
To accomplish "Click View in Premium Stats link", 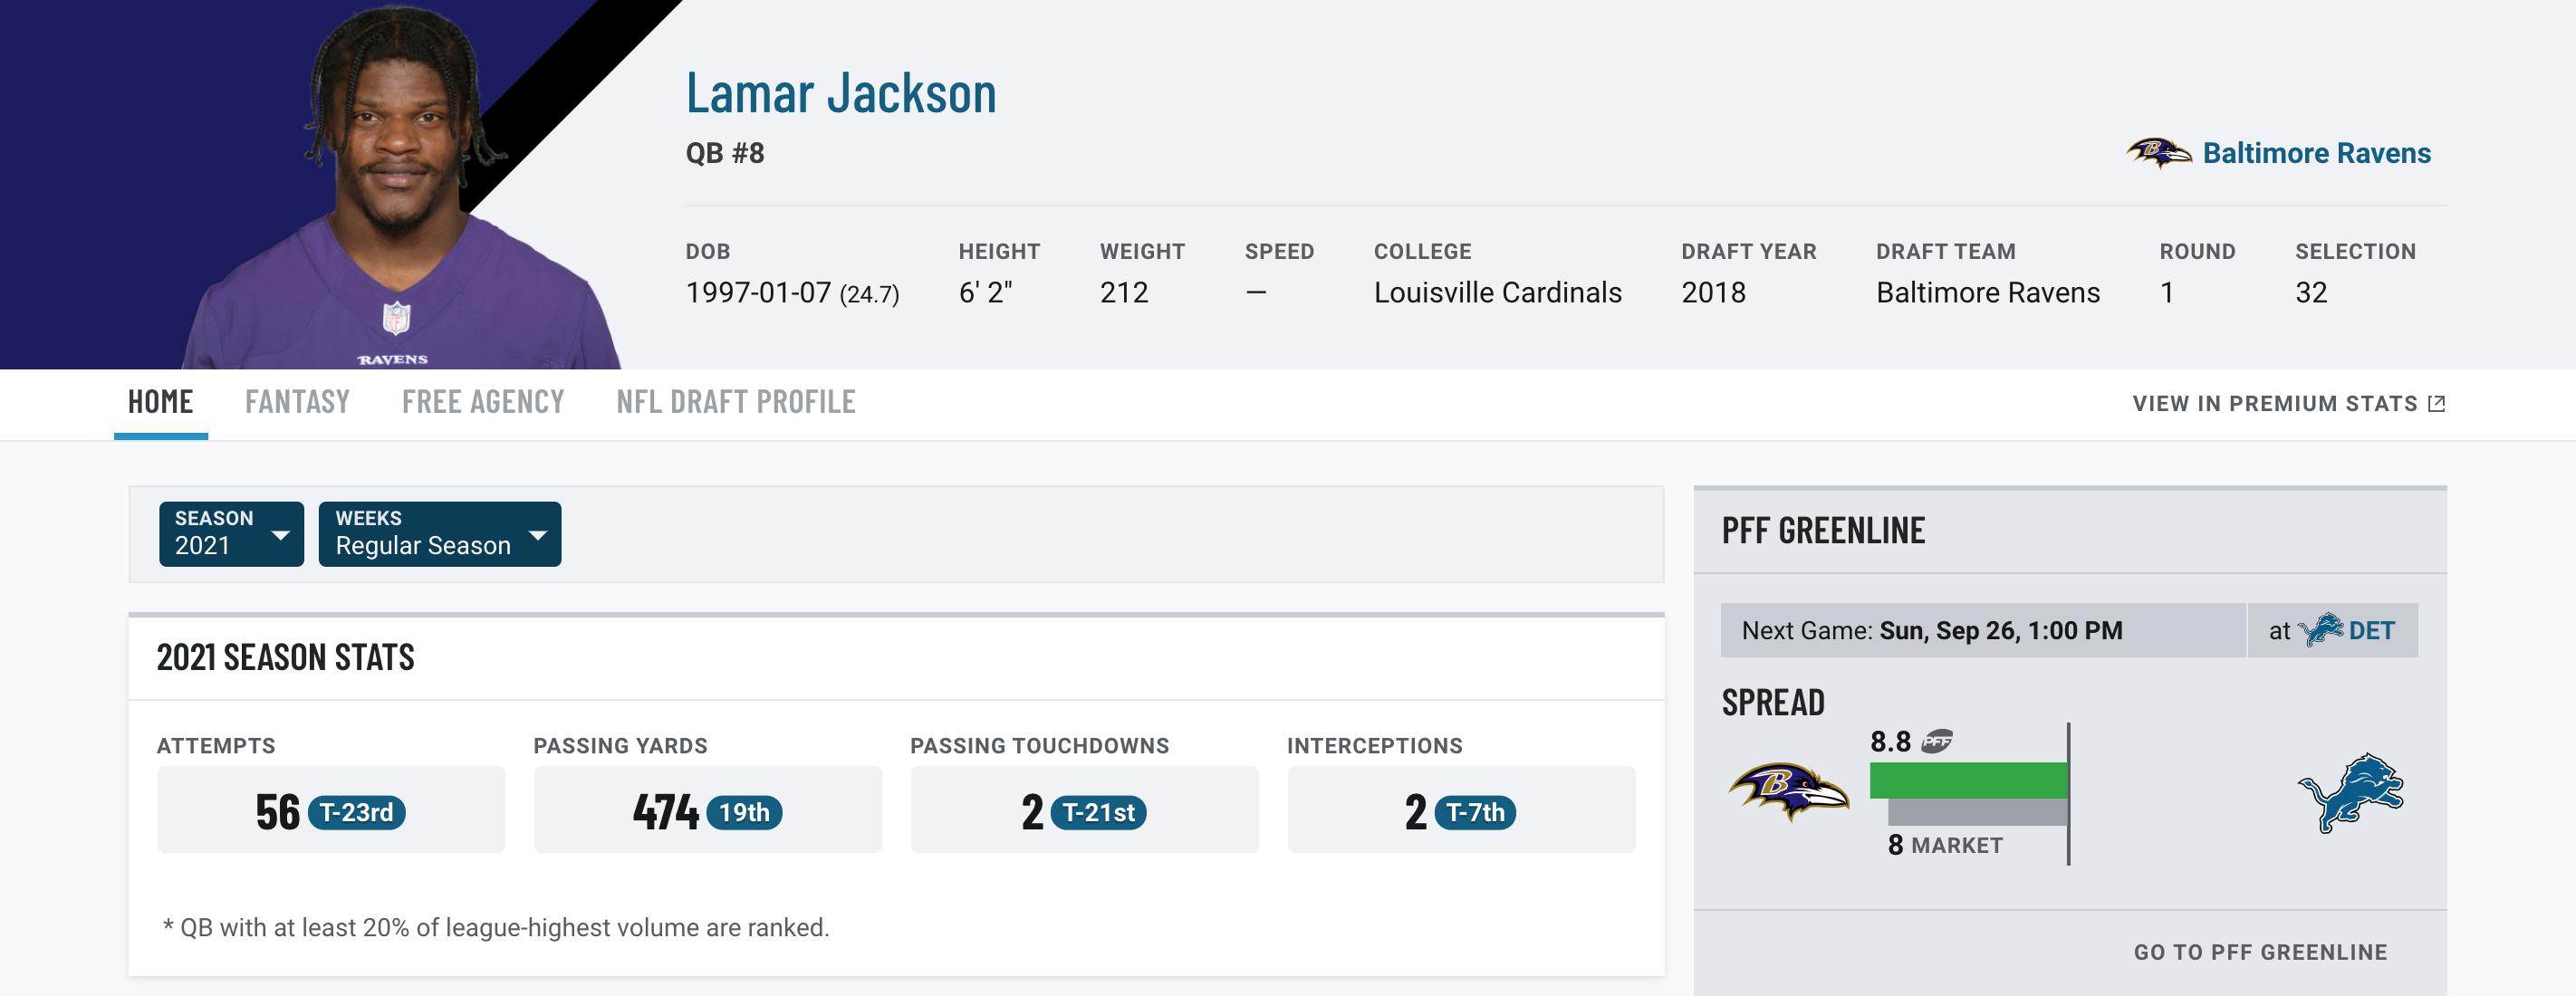I will pyautogui.click(x=2289, y=399).
